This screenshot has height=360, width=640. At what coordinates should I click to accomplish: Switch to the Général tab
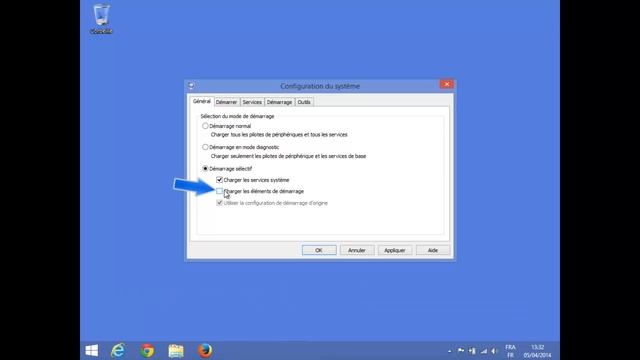click(202, 101)
